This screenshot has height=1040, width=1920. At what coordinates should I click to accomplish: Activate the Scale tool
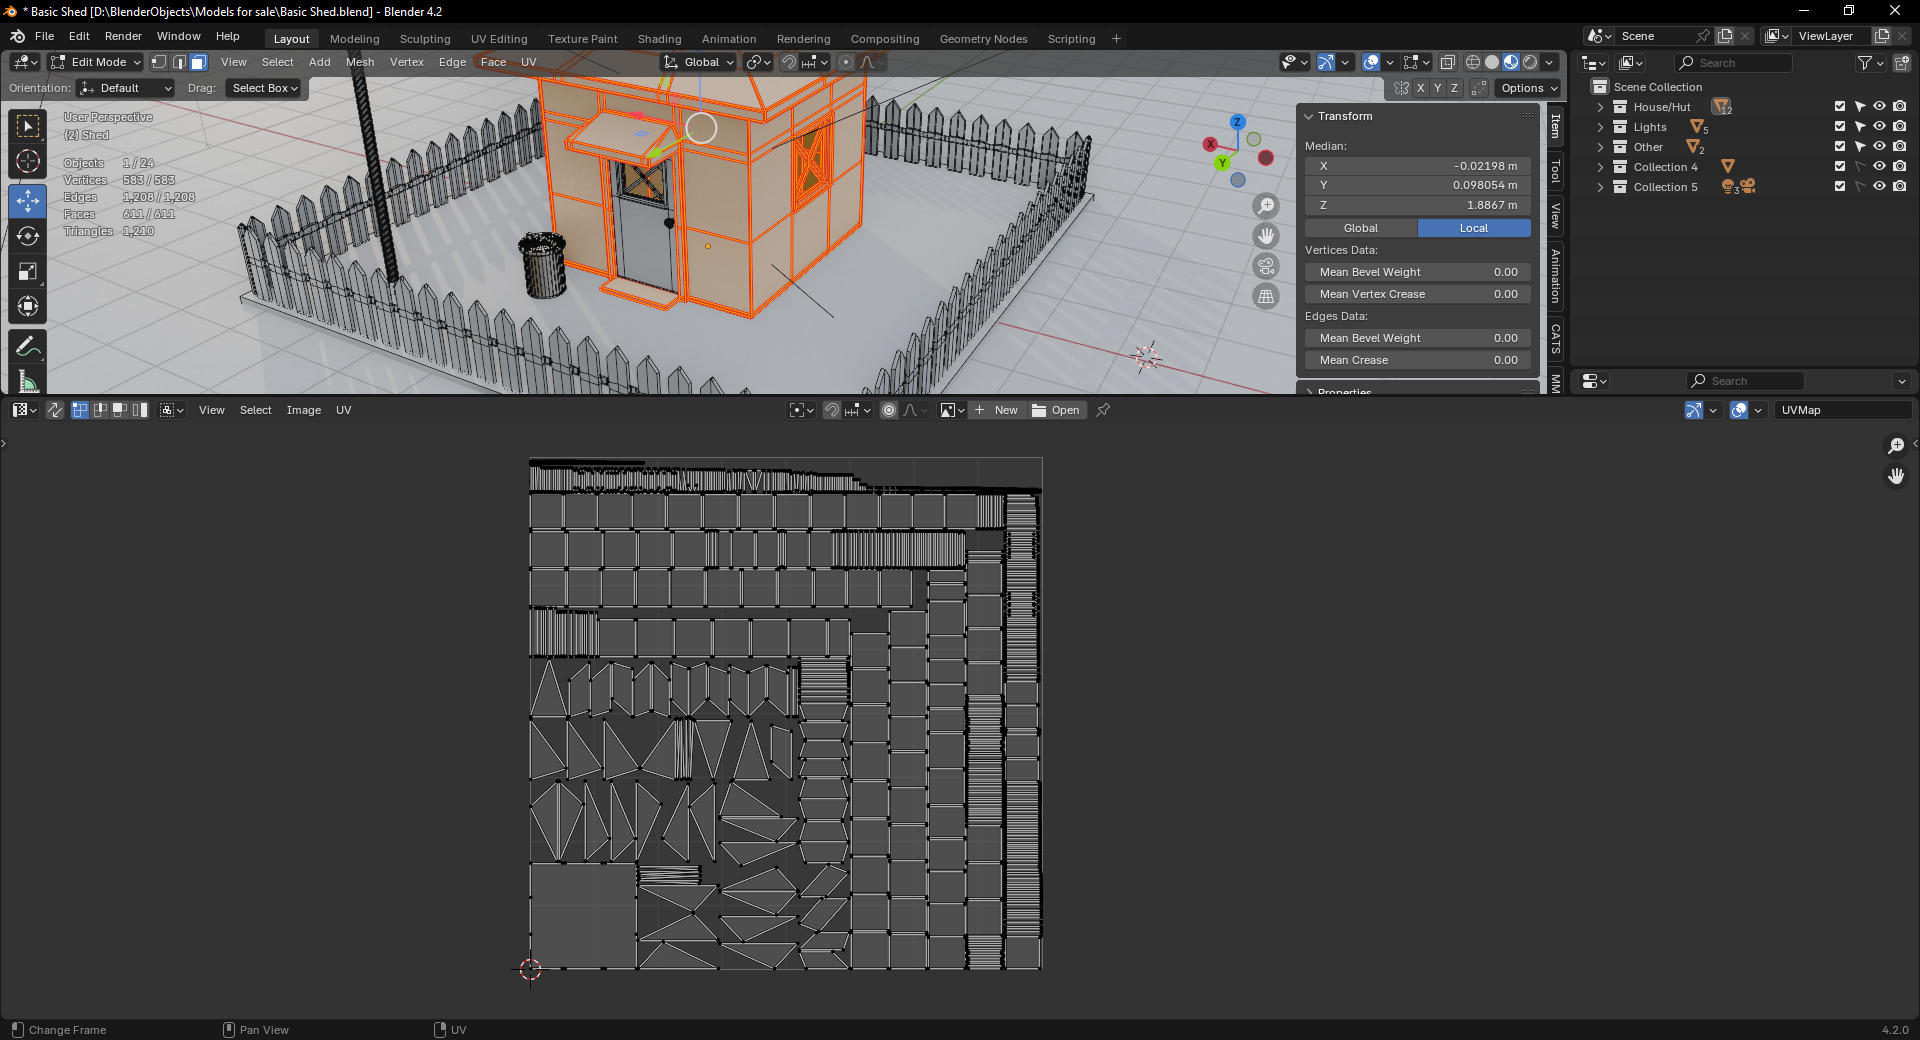(28, 271)
